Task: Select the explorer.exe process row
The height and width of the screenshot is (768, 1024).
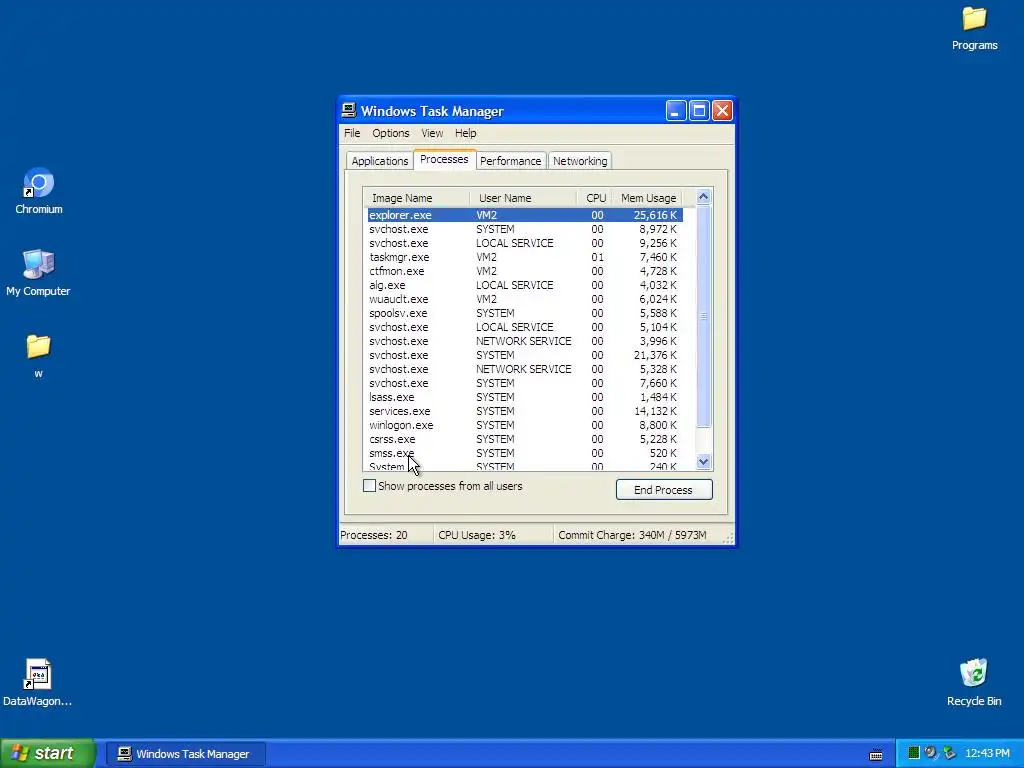Action: click(x=524, y=215)
